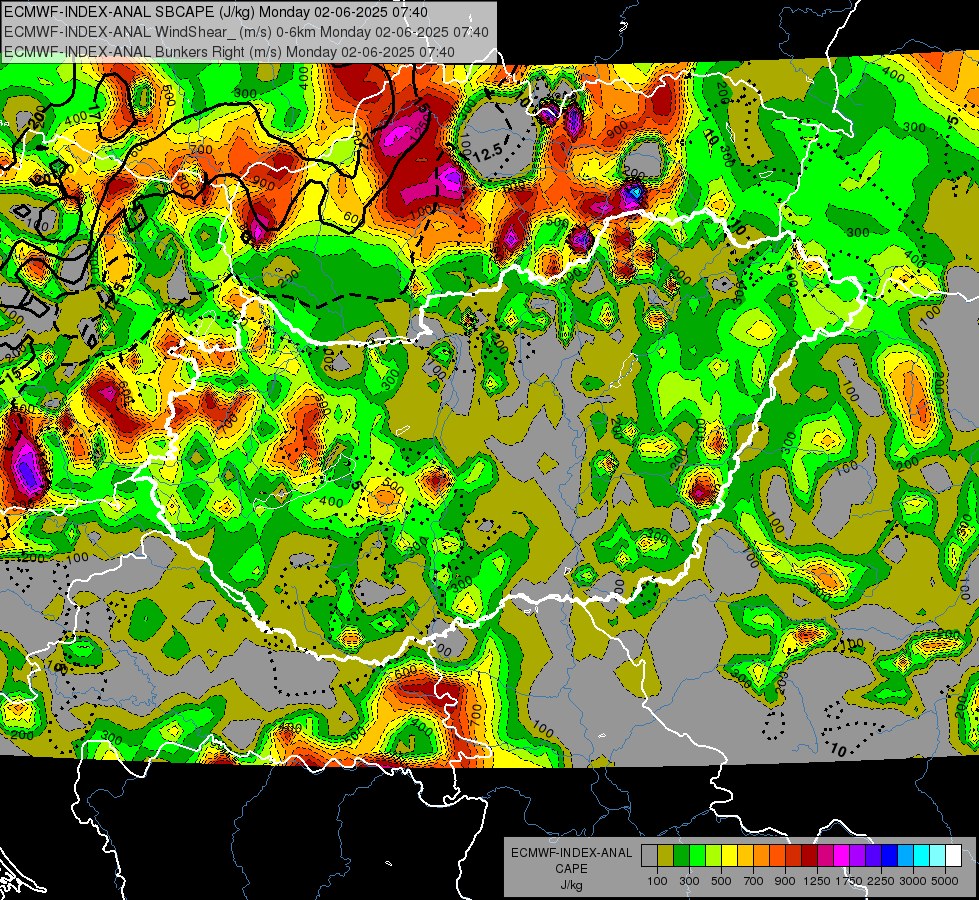Screen dimensions: 979x900
Task: Select the dark red swatch left of 1250
Action: click(x=810, y=856)
